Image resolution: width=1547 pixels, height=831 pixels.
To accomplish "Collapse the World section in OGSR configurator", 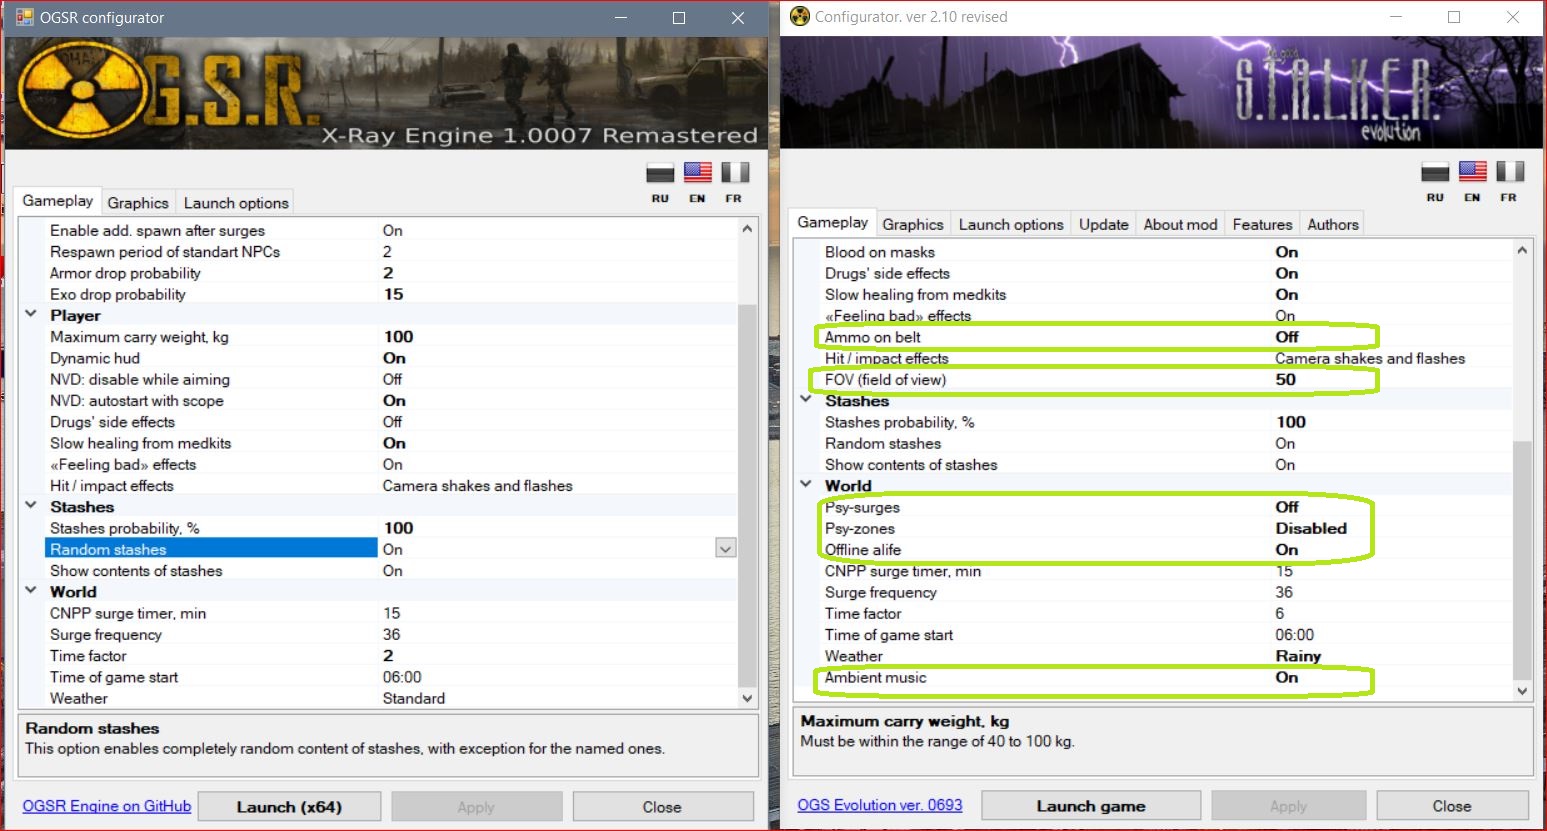I will [31, 590].
